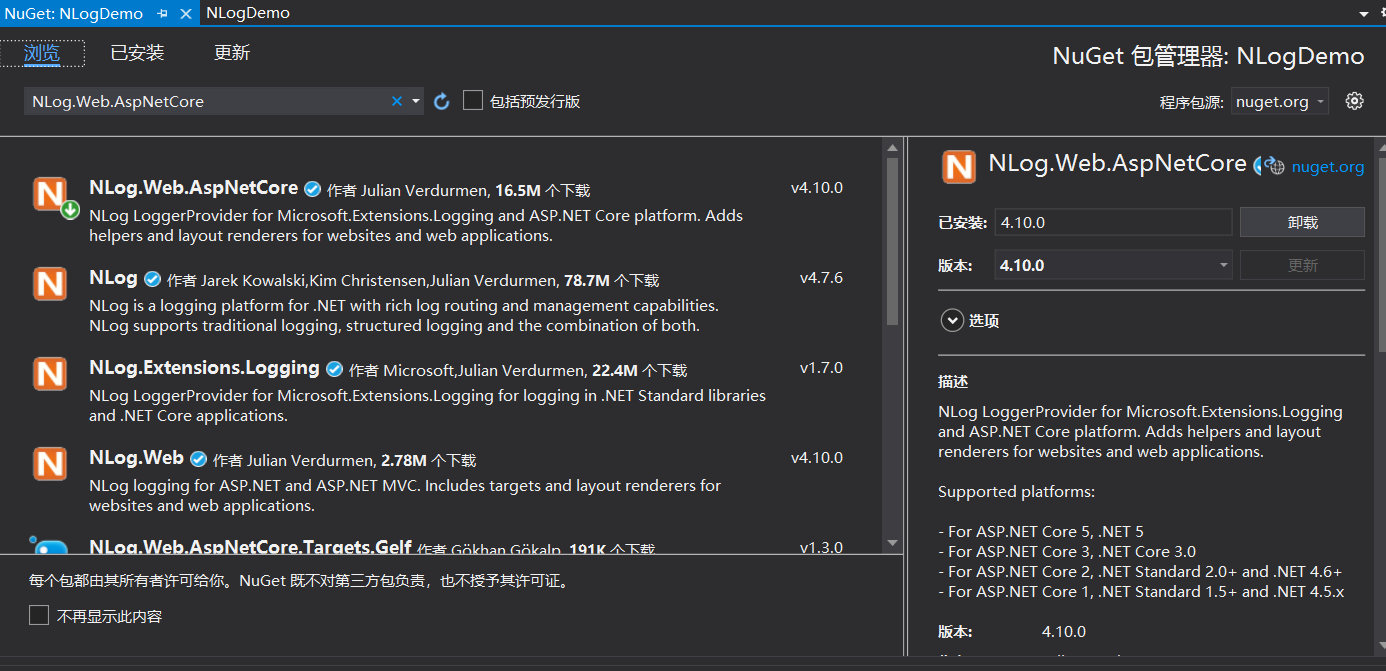Select NLog.Extensions.Logging package title
1386x671 pixels.
pyautogui.click(x=204, y=367)
